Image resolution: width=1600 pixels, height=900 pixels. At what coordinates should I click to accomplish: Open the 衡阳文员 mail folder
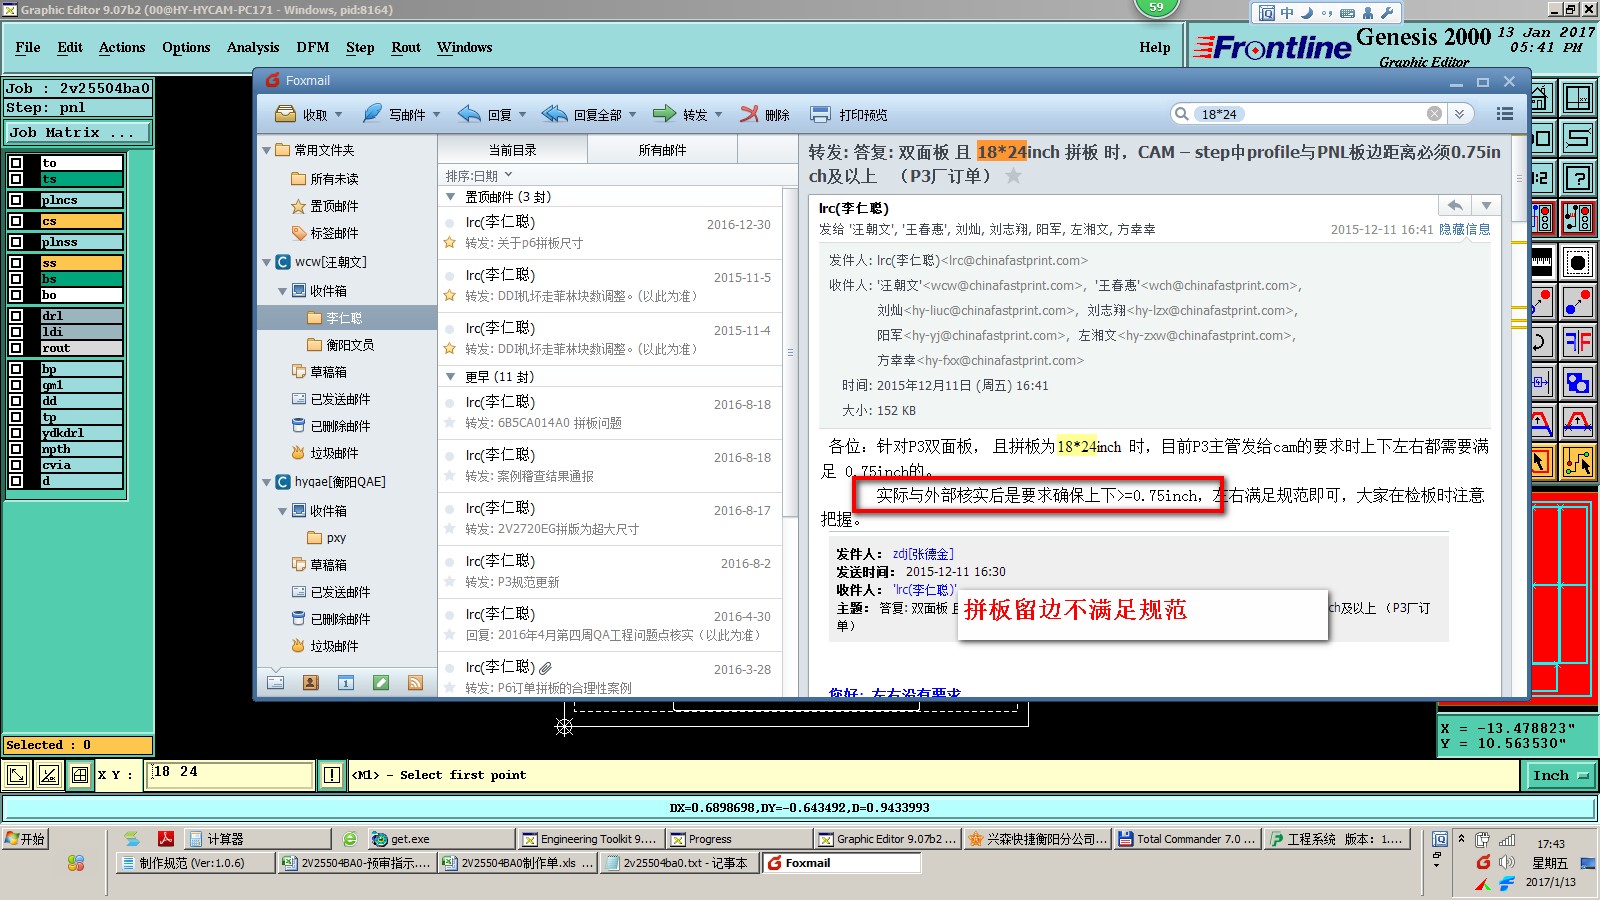[349, 345]
